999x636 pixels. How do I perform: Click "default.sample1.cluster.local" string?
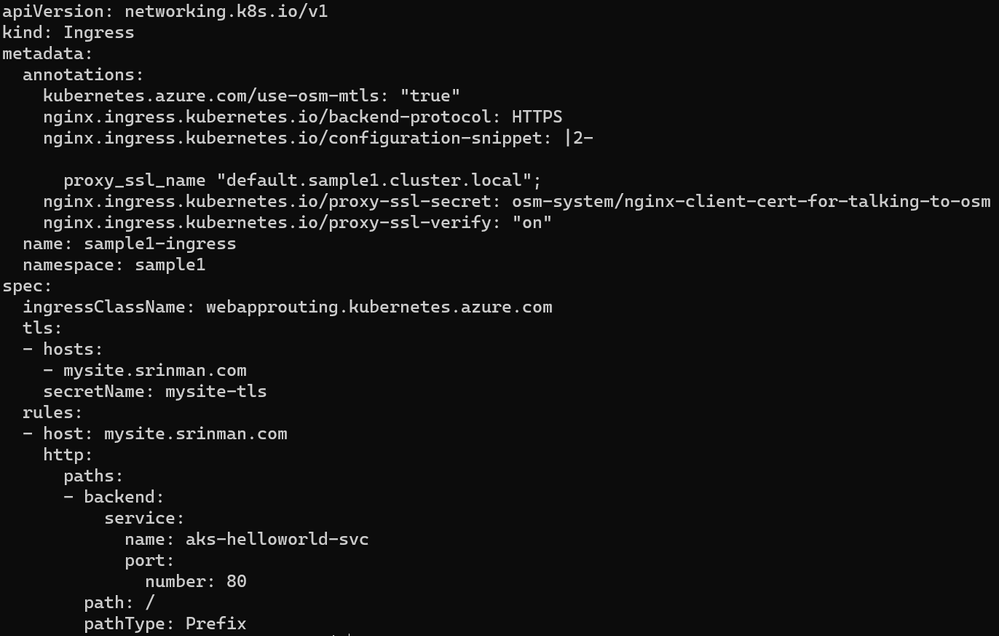click(x=374, y=180)
